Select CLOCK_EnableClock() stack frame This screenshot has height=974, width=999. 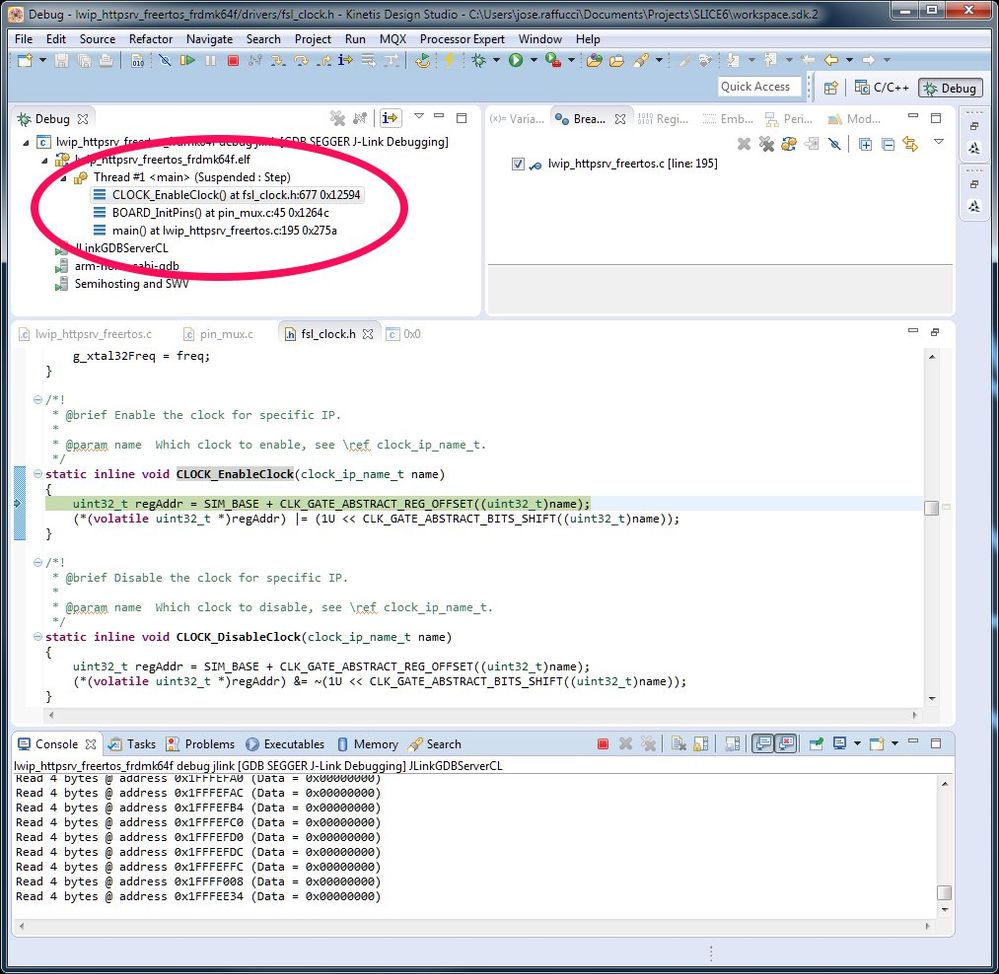227,195
